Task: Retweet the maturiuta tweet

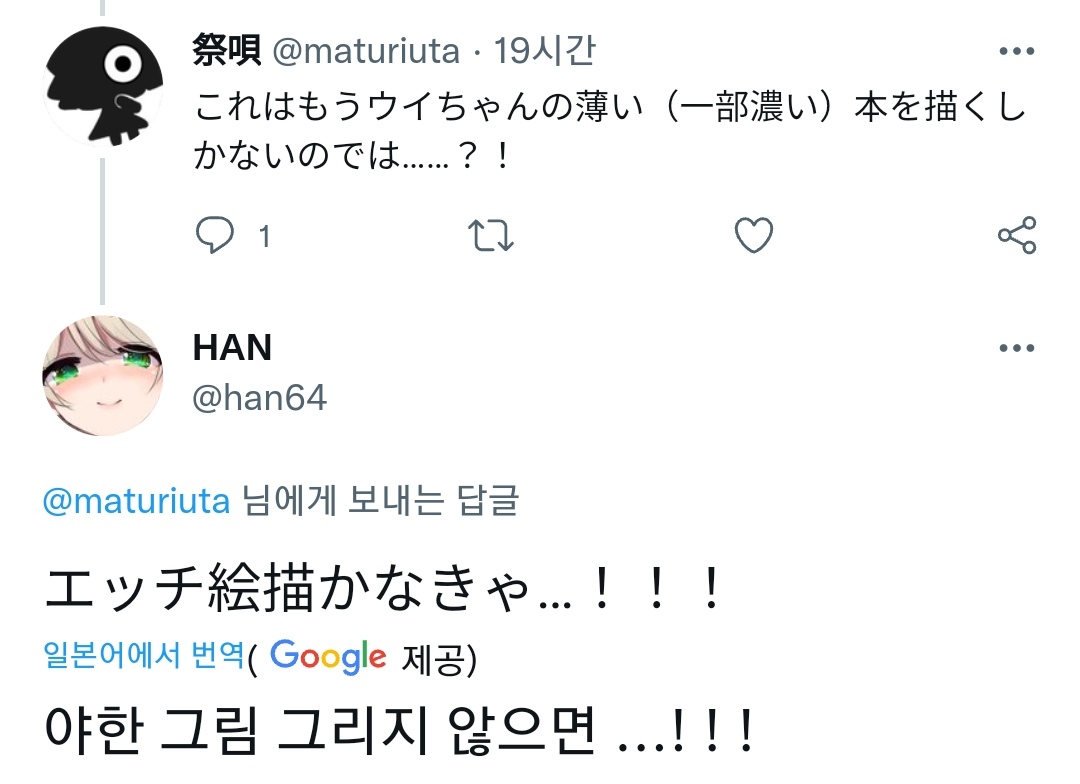Action: point(490,236)
